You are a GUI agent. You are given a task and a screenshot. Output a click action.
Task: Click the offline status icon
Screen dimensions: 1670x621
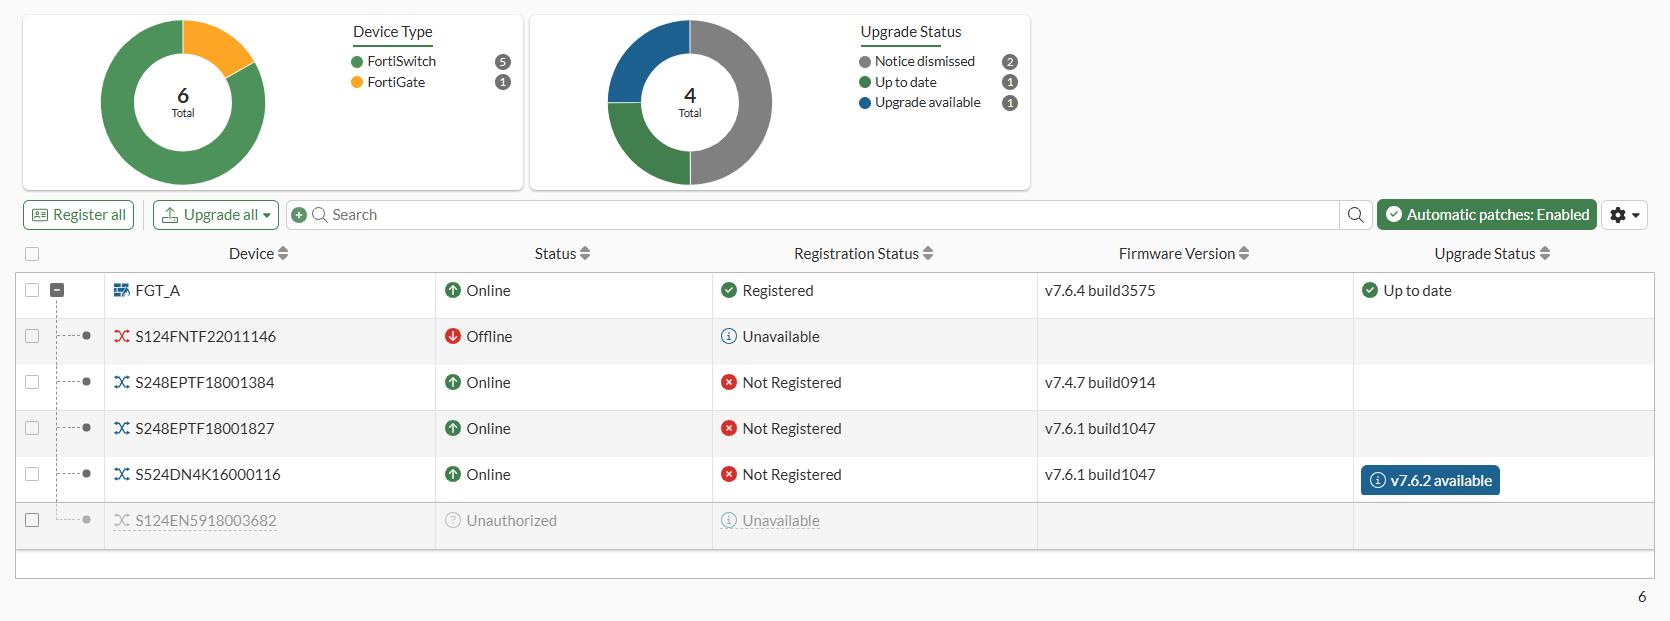453,336
